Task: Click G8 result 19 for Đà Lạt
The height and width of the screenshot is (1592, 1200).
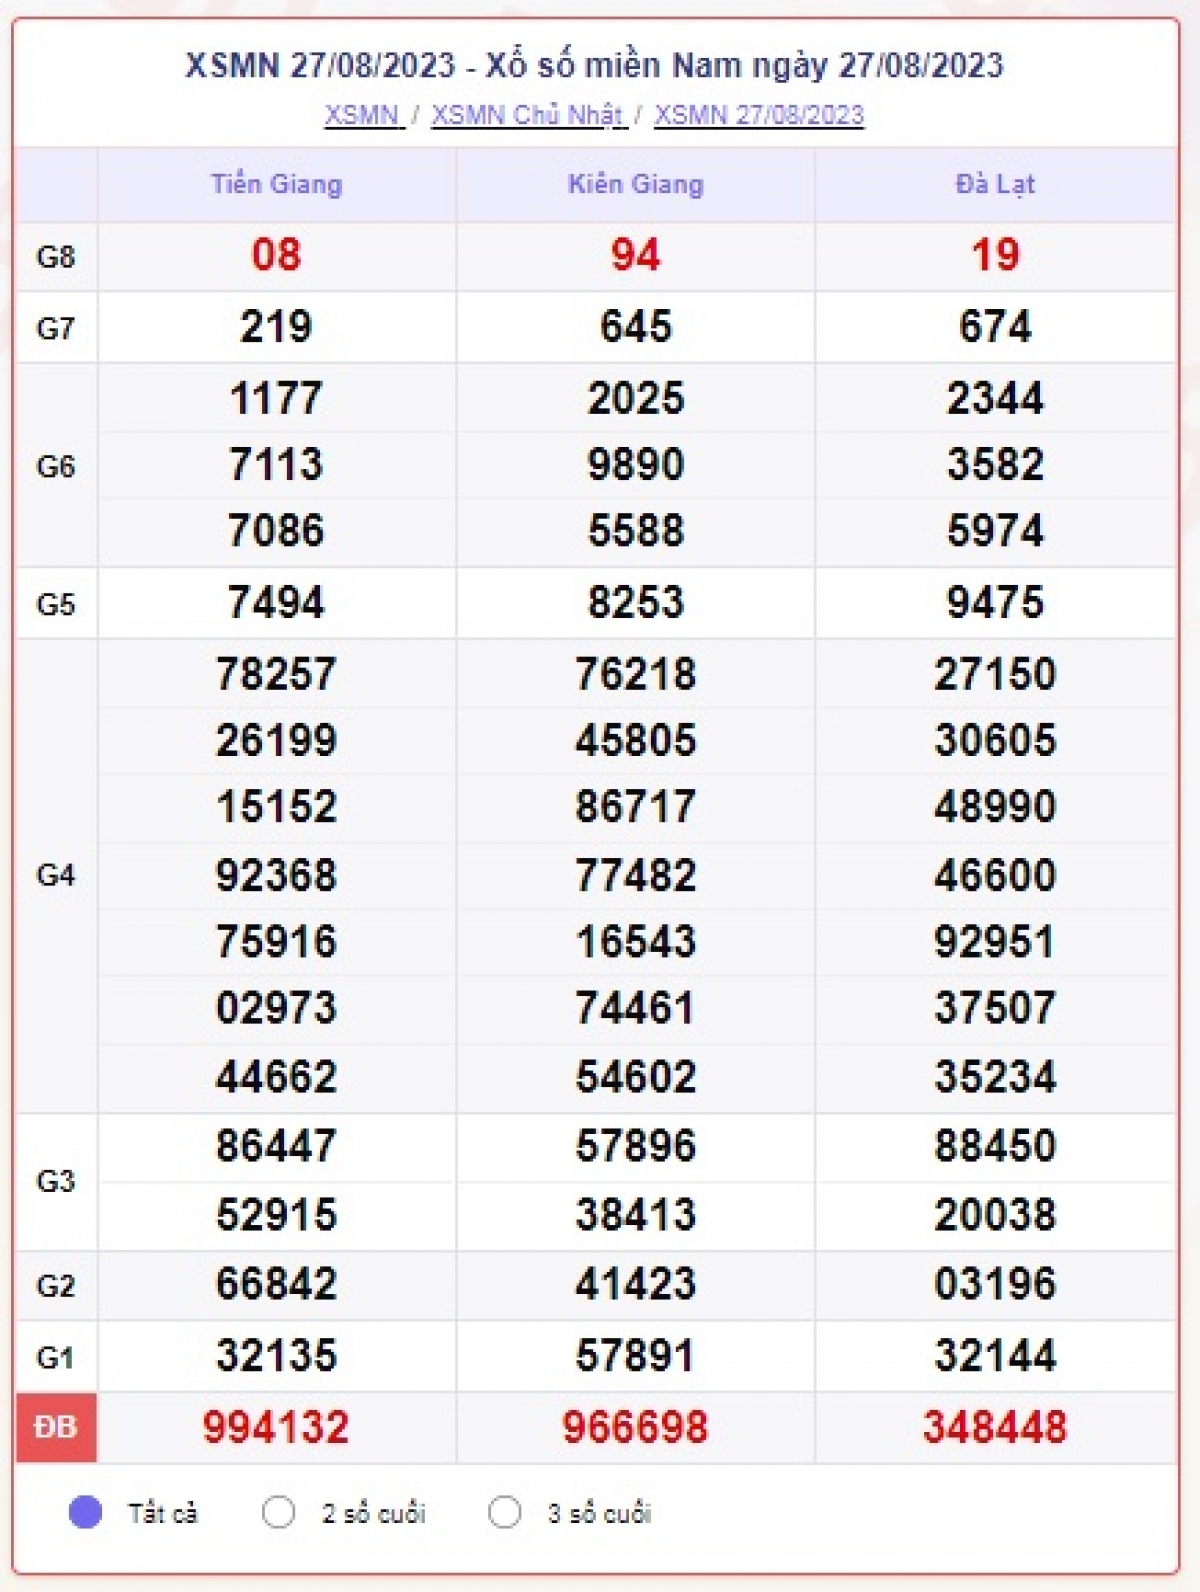Action: point(995,255)
